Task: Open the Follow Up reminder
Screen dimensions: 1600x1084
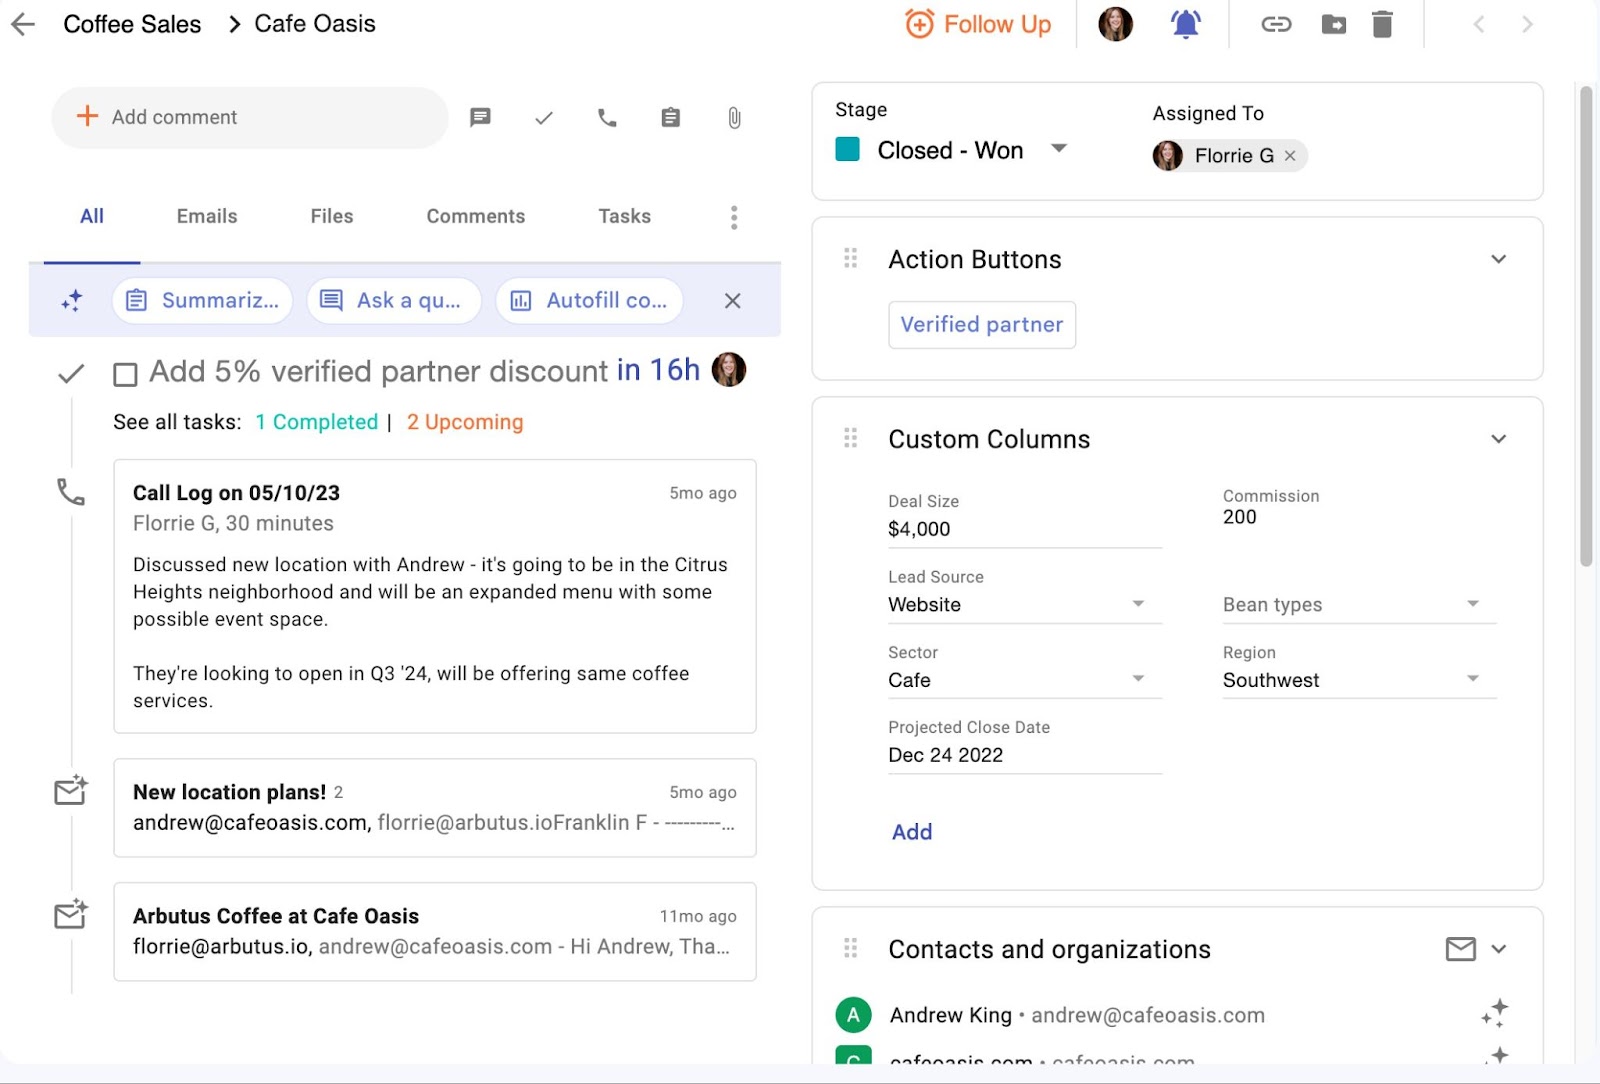Action: 977,24
